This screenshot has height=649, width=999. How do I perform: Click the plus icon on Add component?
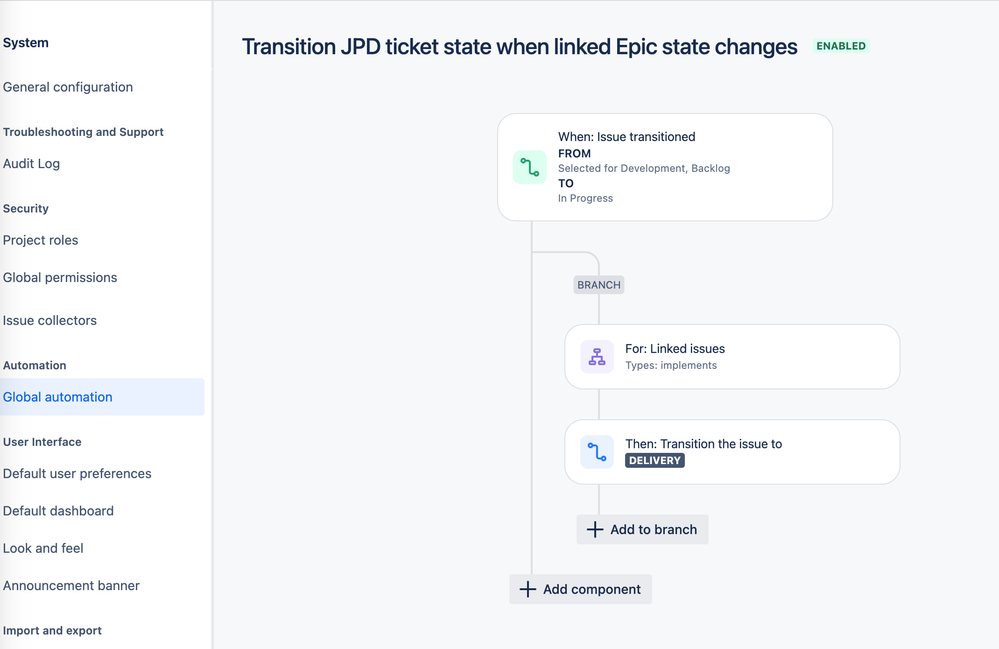528,589
